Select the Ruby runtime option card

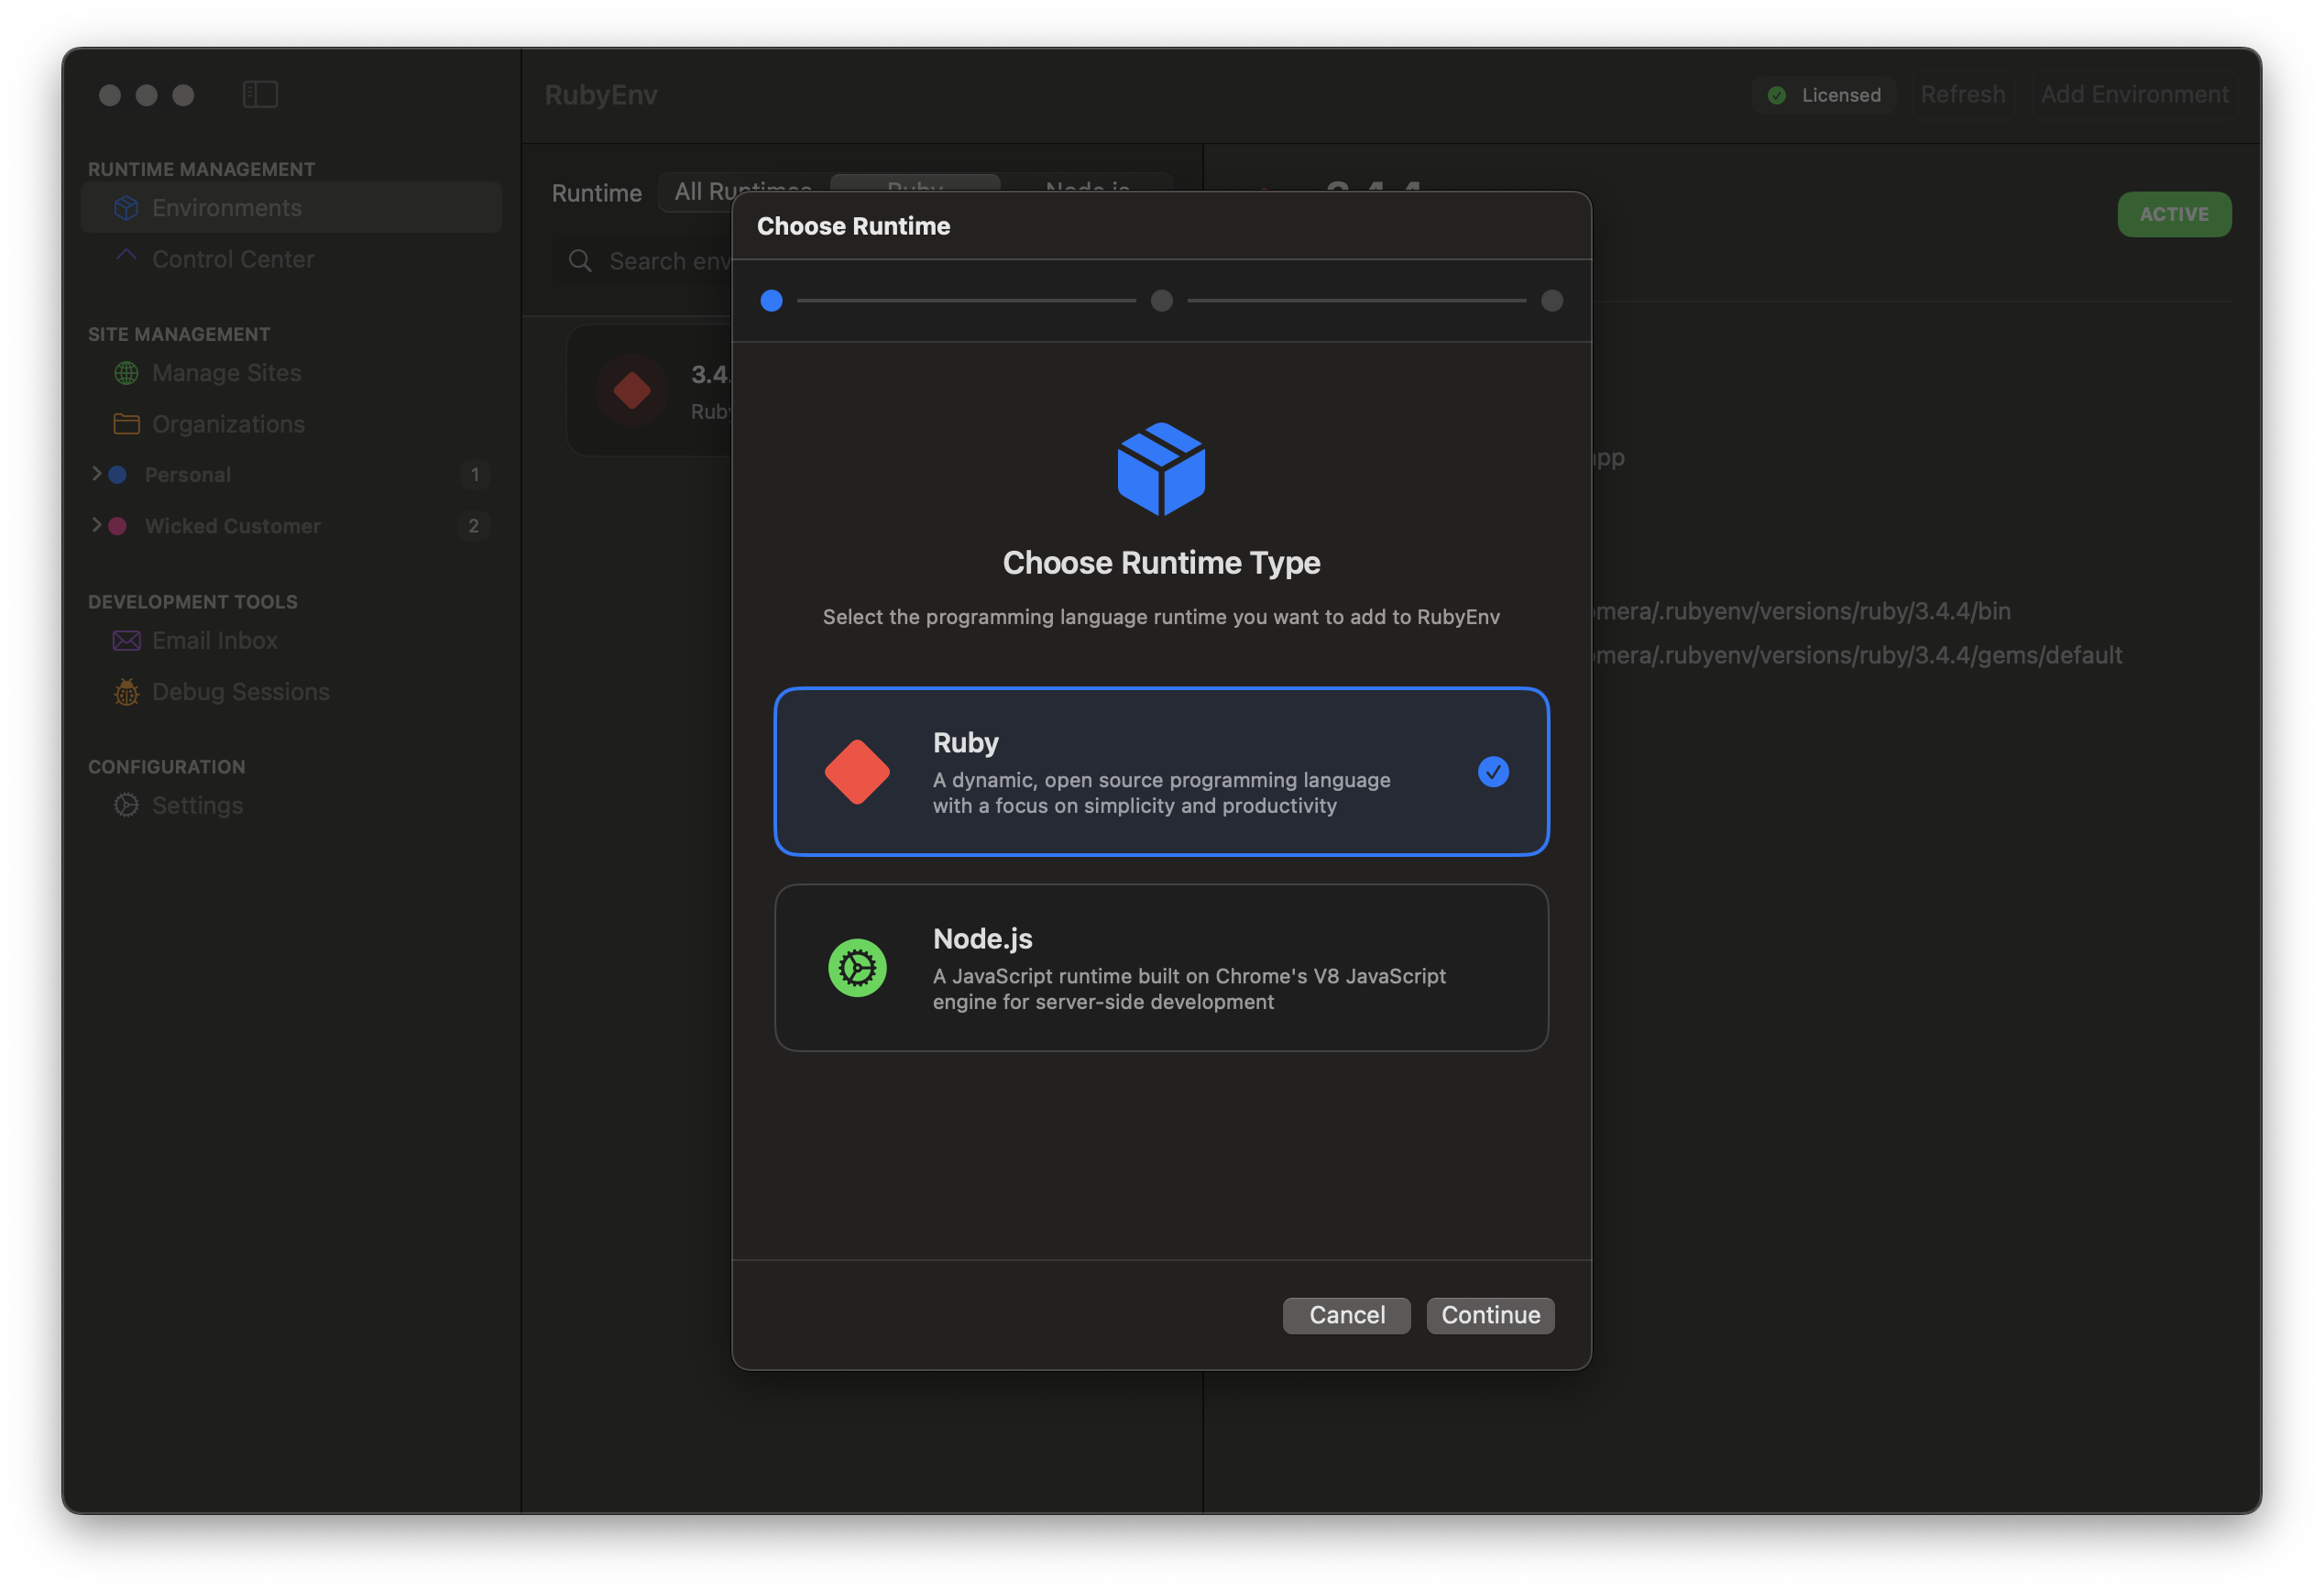tap(1161, 771)
